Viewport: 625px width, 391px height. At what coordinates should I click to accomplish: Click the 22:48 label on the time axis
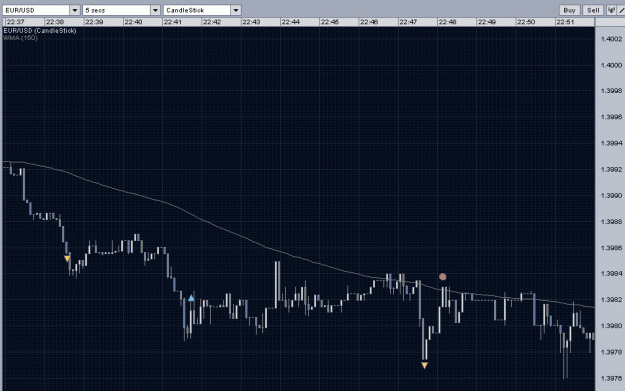pos(447,22)
